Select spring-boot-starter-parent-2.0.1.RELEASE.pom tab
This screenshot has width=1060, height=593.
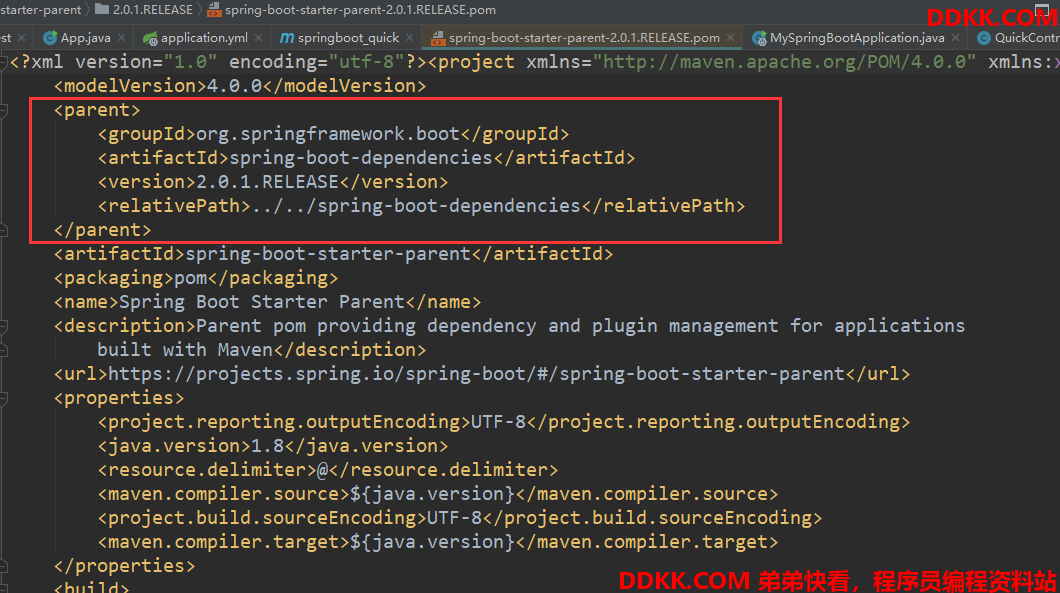584,38
